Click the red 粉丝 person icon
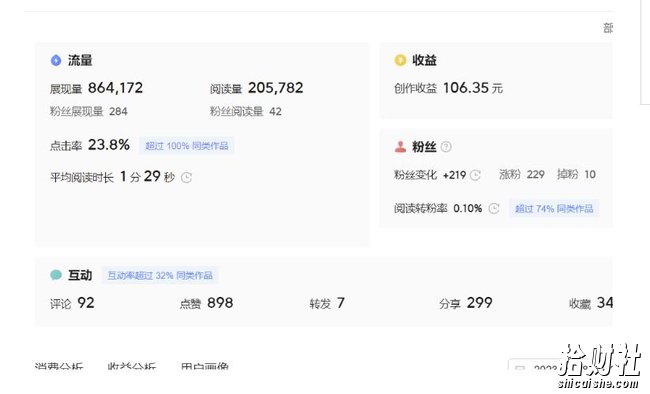 pos(400,147)
